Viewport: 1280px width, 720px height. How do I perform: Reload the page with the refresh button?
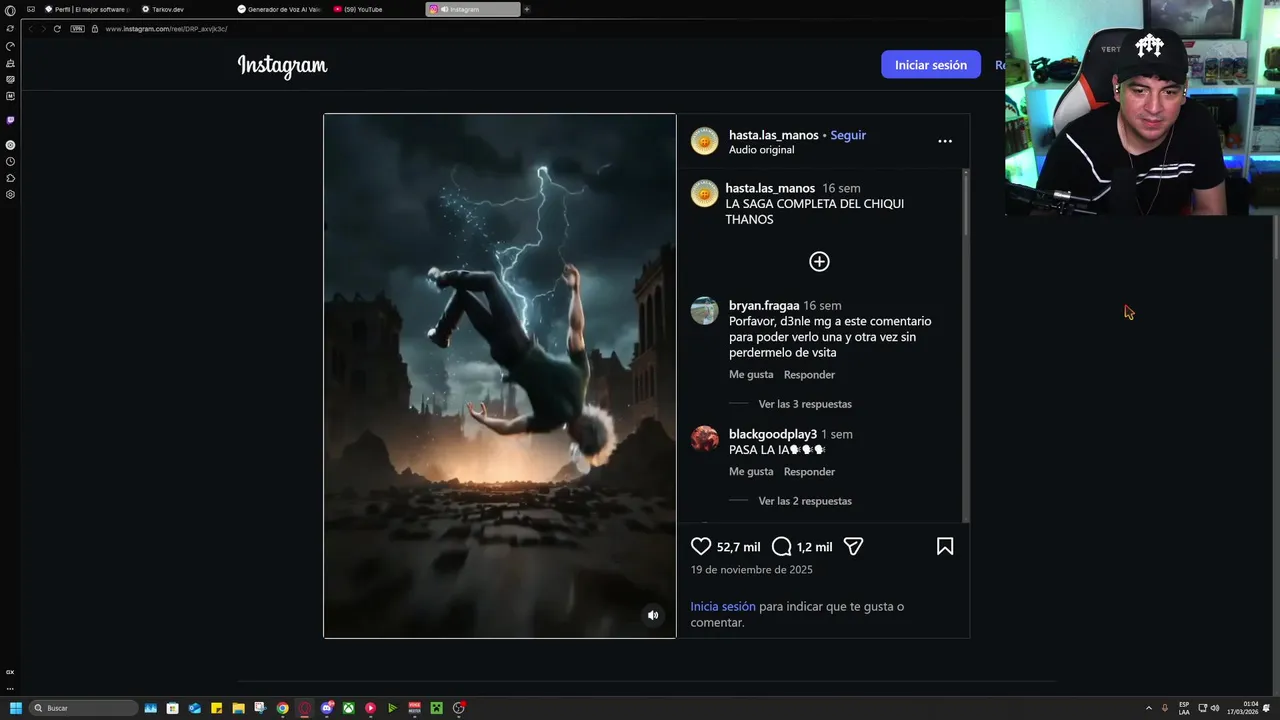click(57, 29)
